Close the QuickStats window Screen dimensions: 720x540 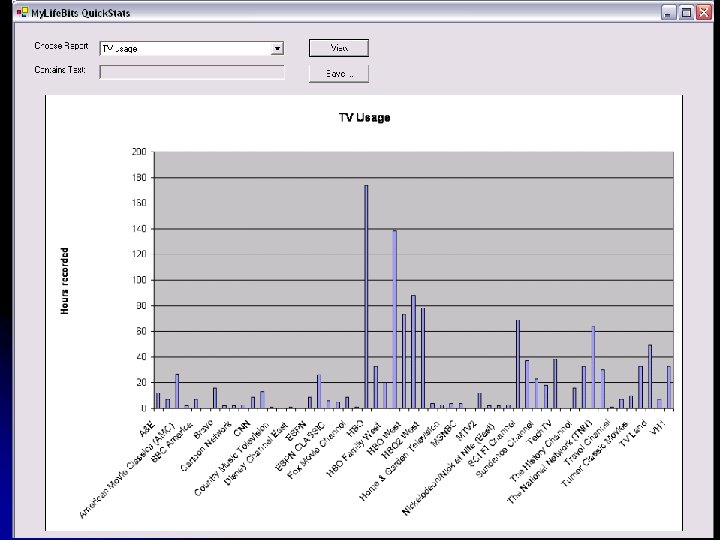[x=703, y=12]
